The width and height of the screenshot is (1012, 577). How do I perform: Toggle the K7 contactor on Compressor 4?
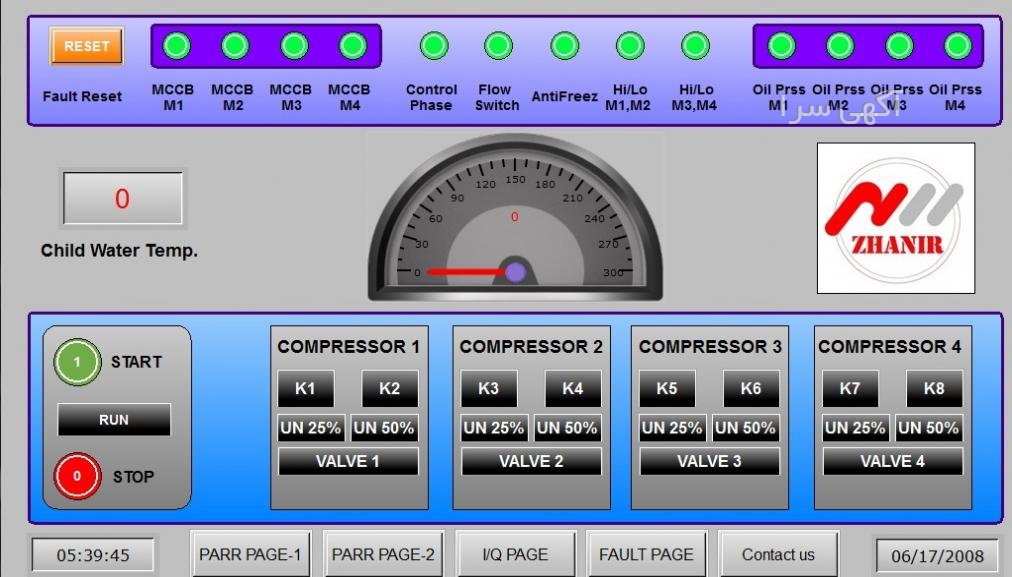[851, 389]
